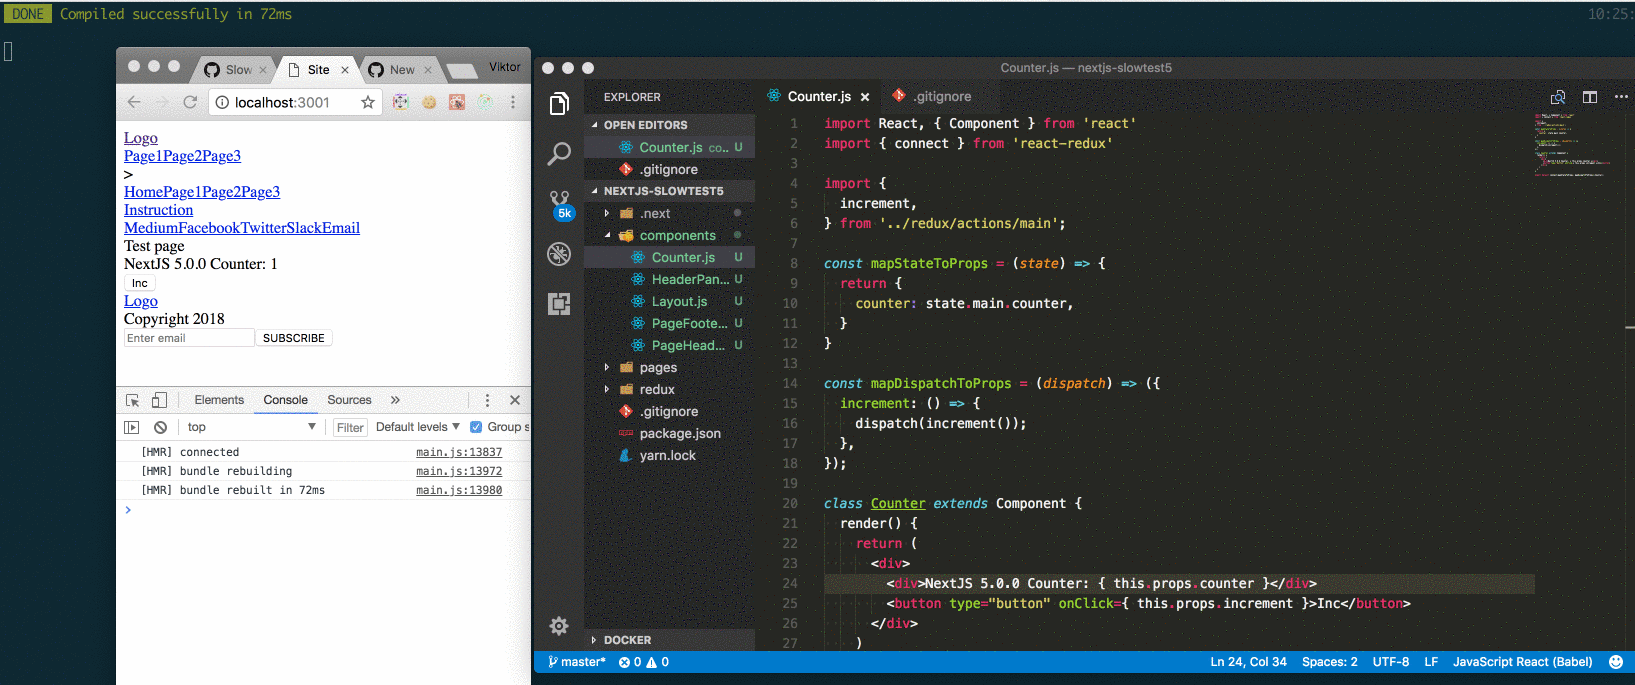Image resolution: width=1635 pixels, height=685 pixels.
Task: Open the main.js:13980 source link
Action: [459, 490]
